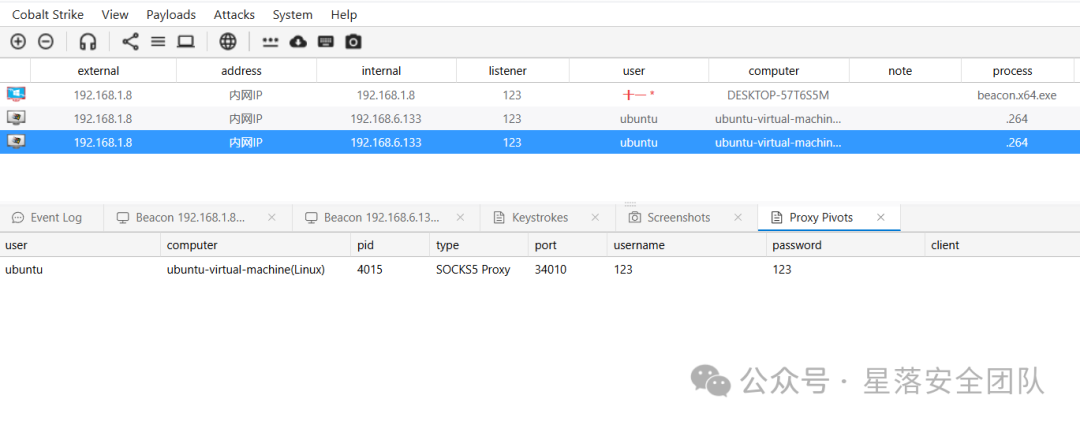This screenshot has width=1080, height=425.
Task: Close the Screenshots tab
Action: pos(738,218)
